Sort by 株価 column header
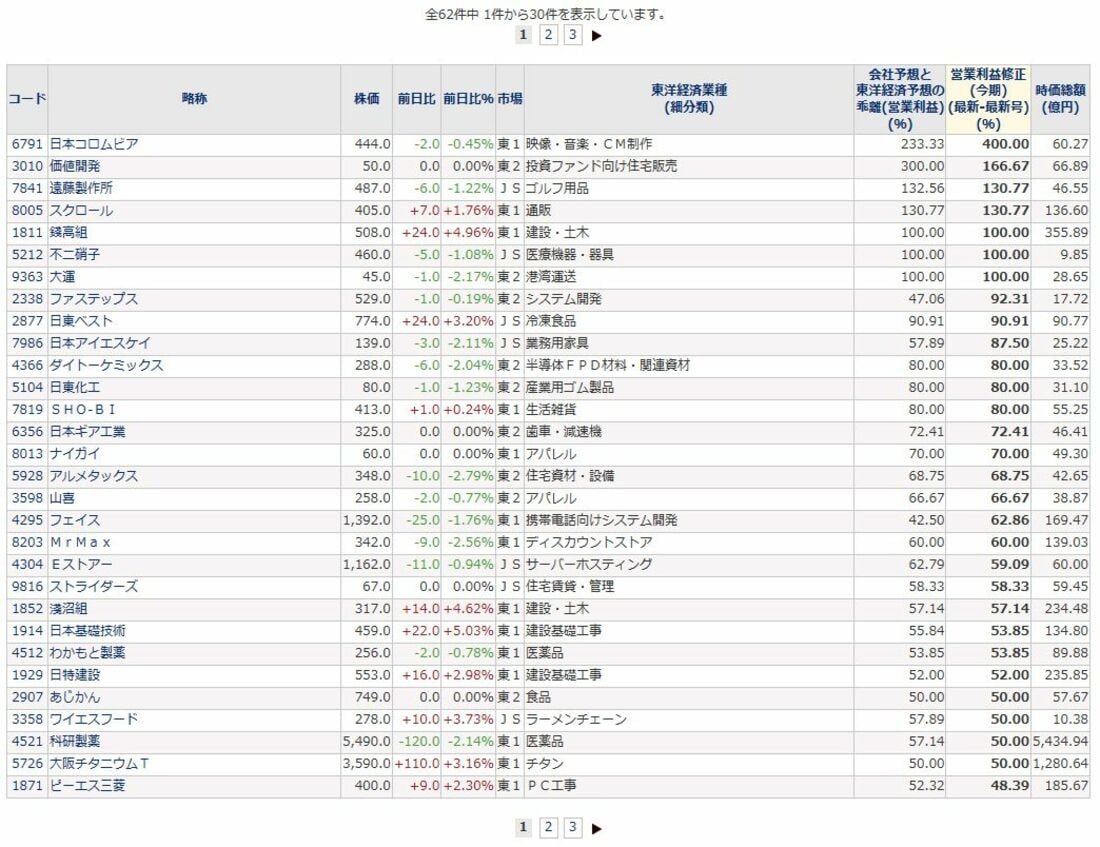The height and width of the screenshot is (847, 1100). click(366, 99)
